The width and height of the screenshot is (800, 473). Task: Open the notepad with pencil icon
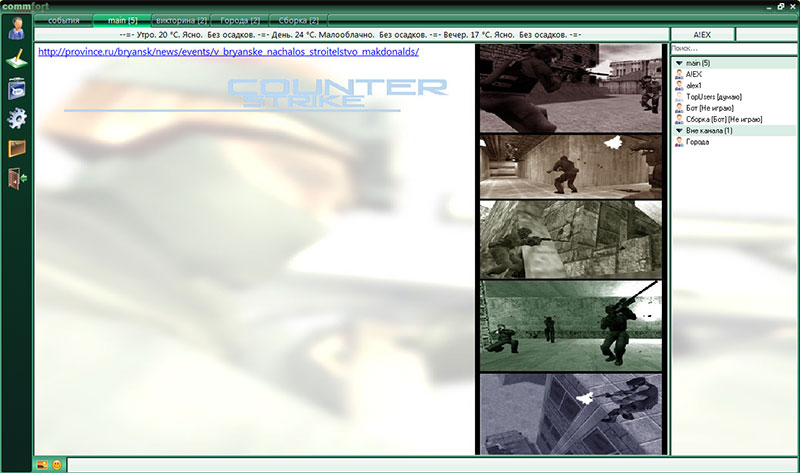pyautogui.click(x=16, y=59)
